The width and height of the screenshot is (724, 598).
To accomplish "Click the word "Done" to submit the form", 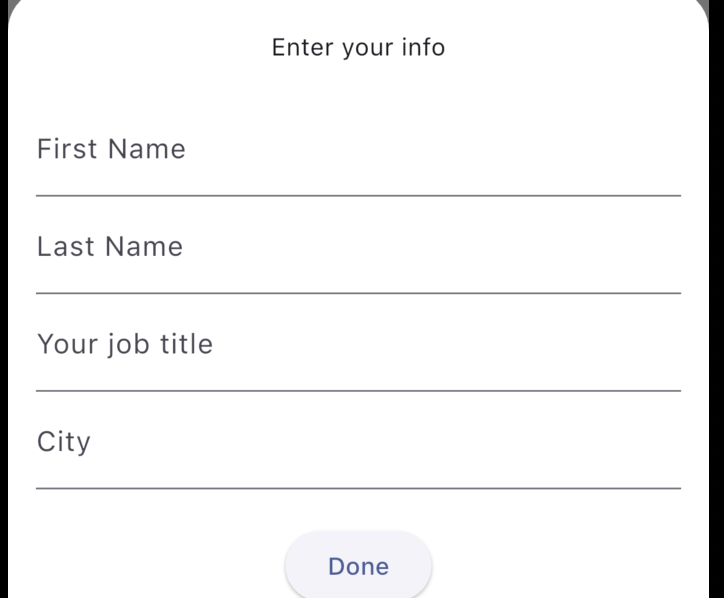I will [358, 566].
